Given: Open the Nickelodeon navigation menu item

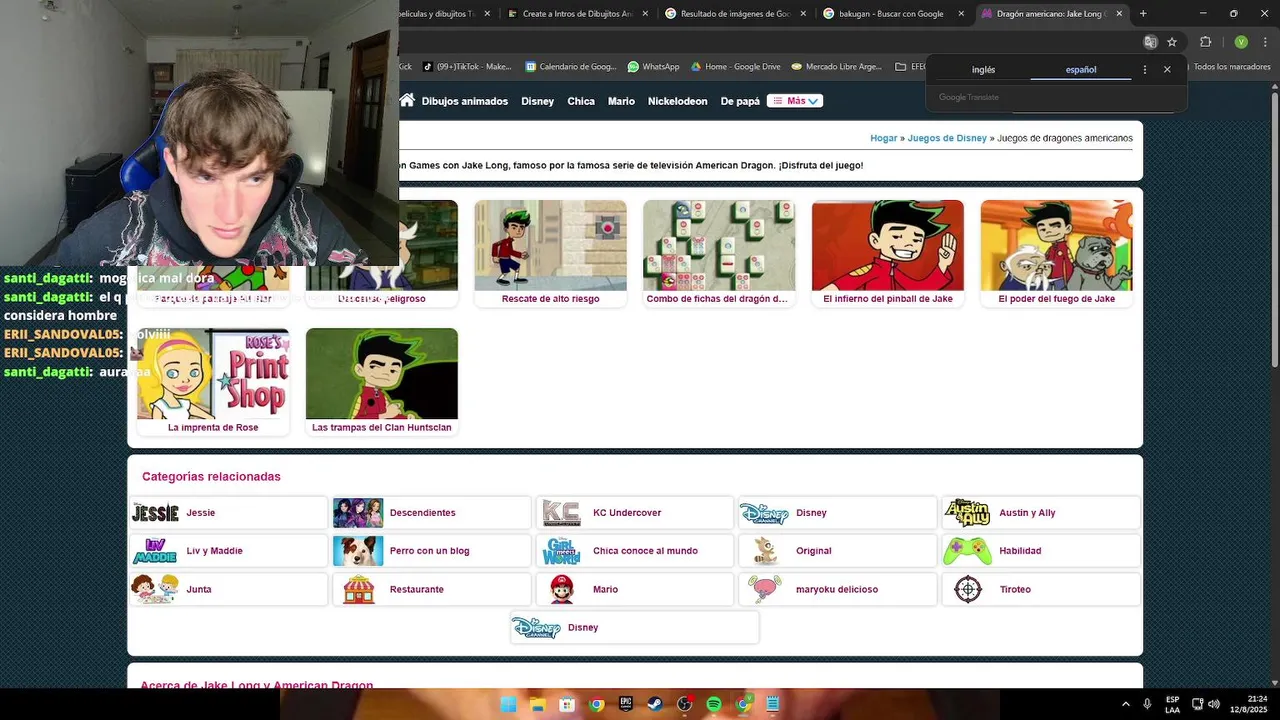Looking at the screenshot, I should point(677,101).
